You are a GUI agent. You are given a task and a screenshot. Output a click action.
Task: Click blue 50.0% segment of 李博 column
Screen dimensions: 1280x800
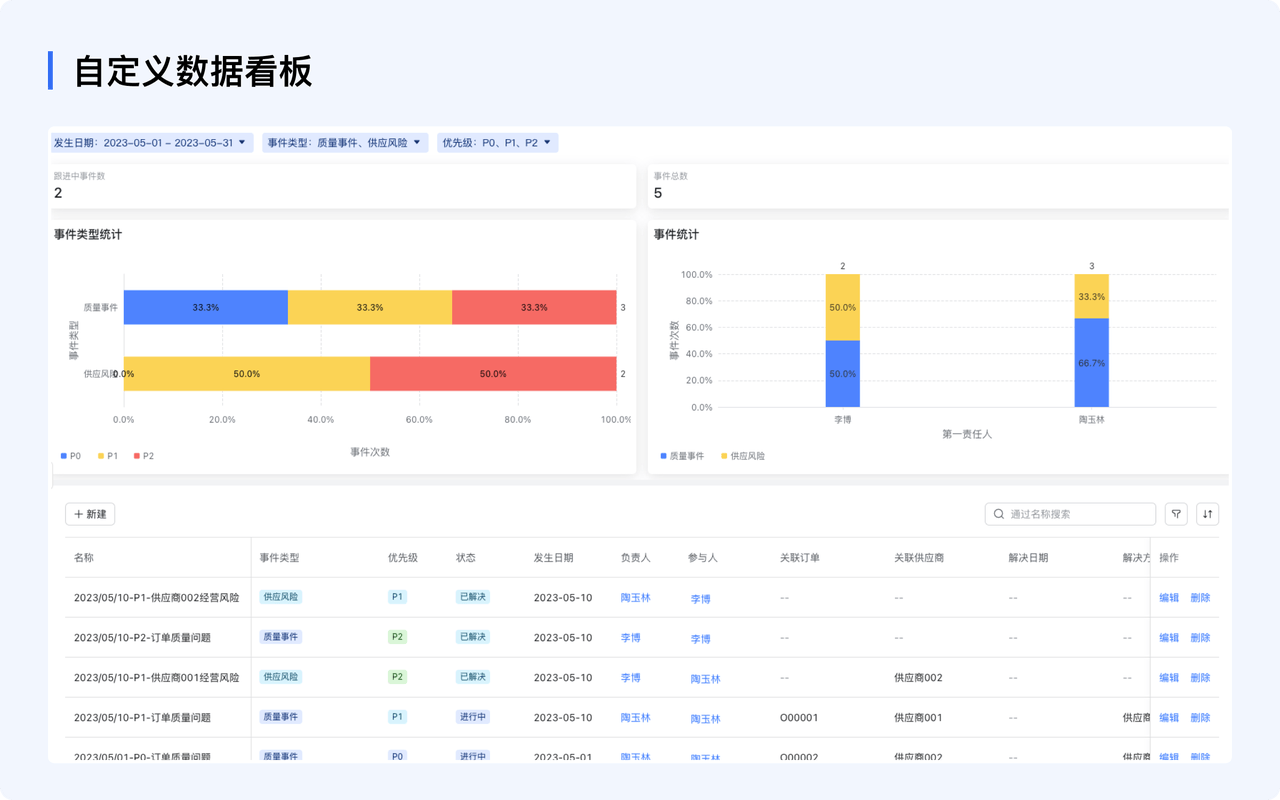coord(843,374)
